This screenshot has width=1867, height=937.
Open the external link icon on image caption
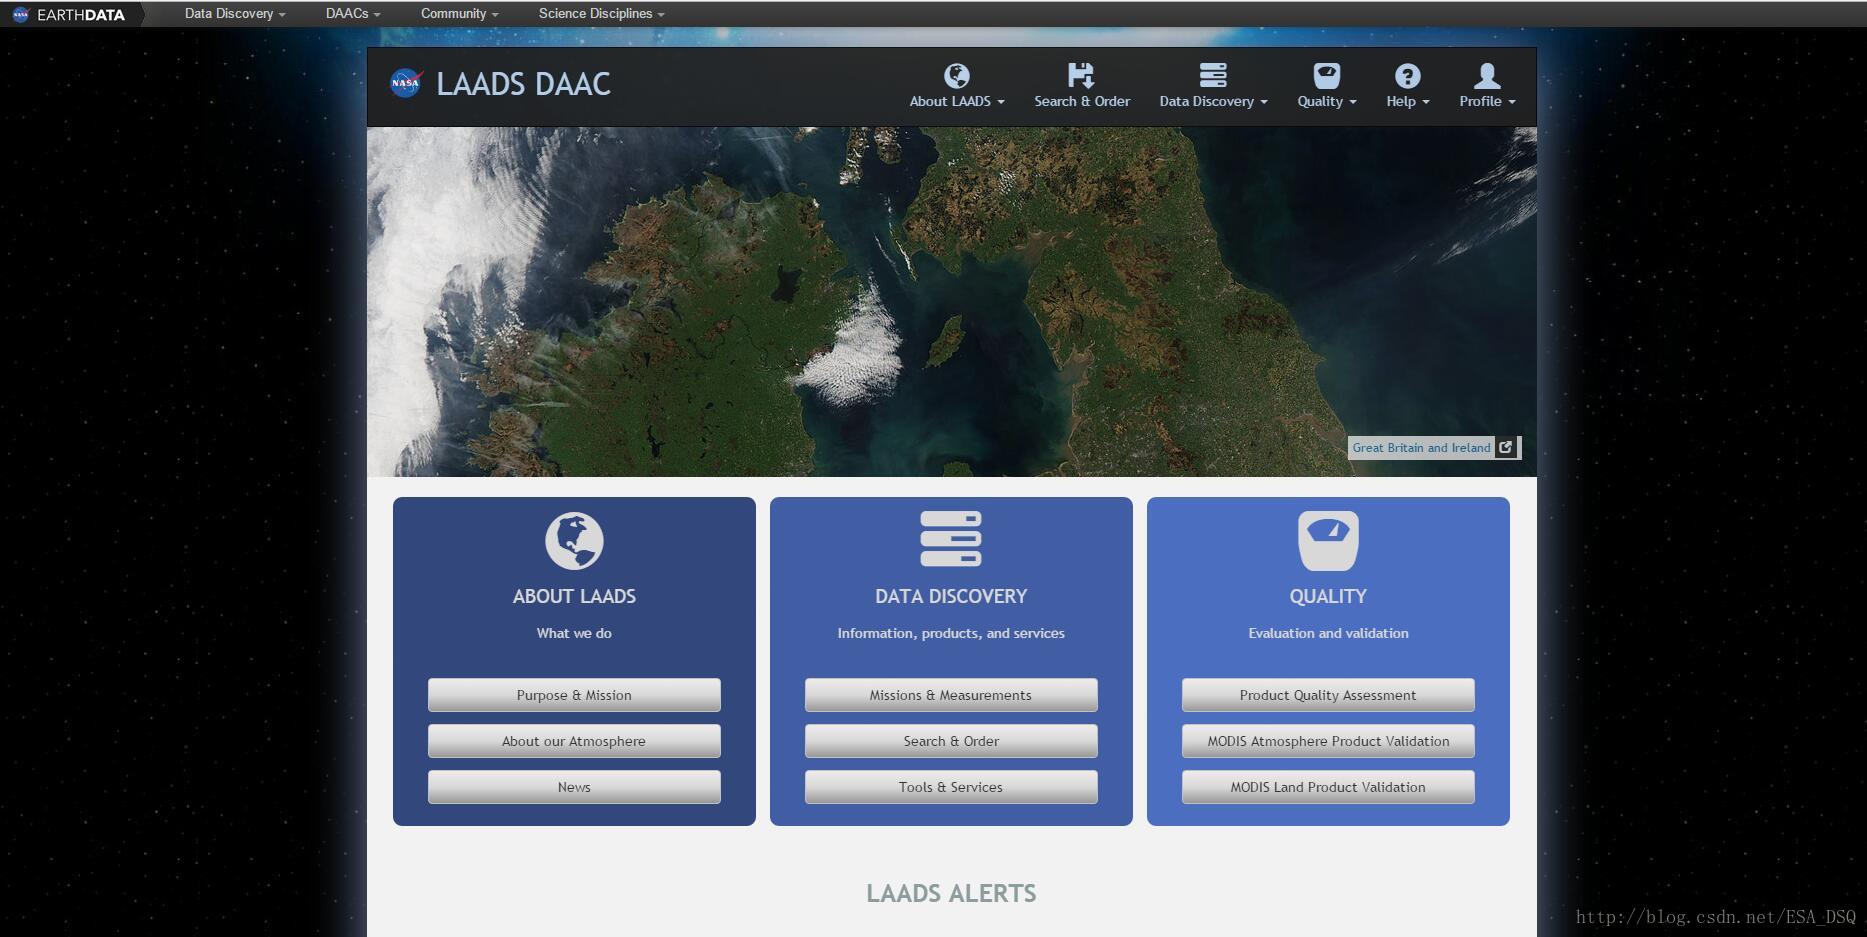click(x=1506, y=448)
